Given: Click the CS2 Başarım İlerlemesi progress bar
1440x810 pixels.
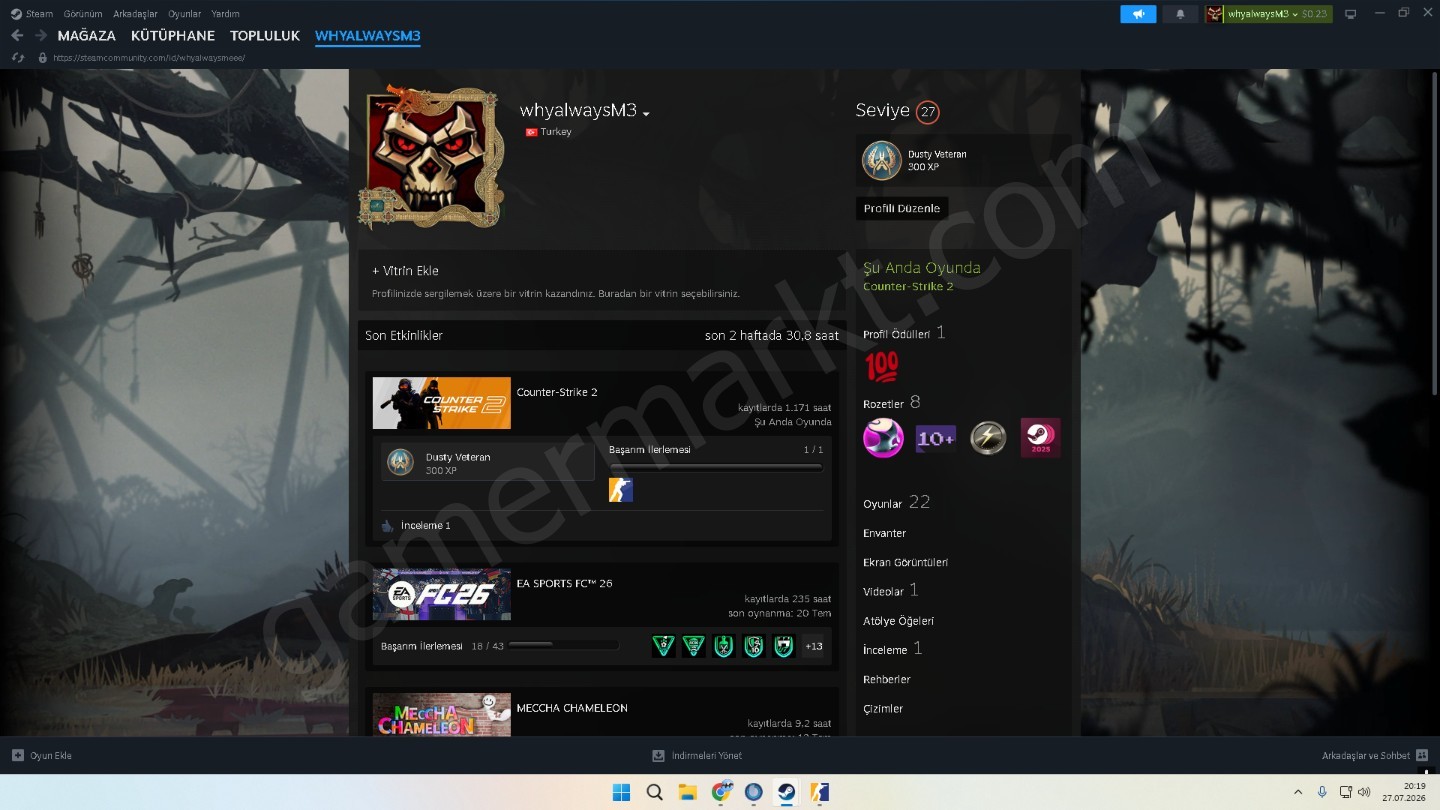Looking at the screenshot, I should (716, 466).
